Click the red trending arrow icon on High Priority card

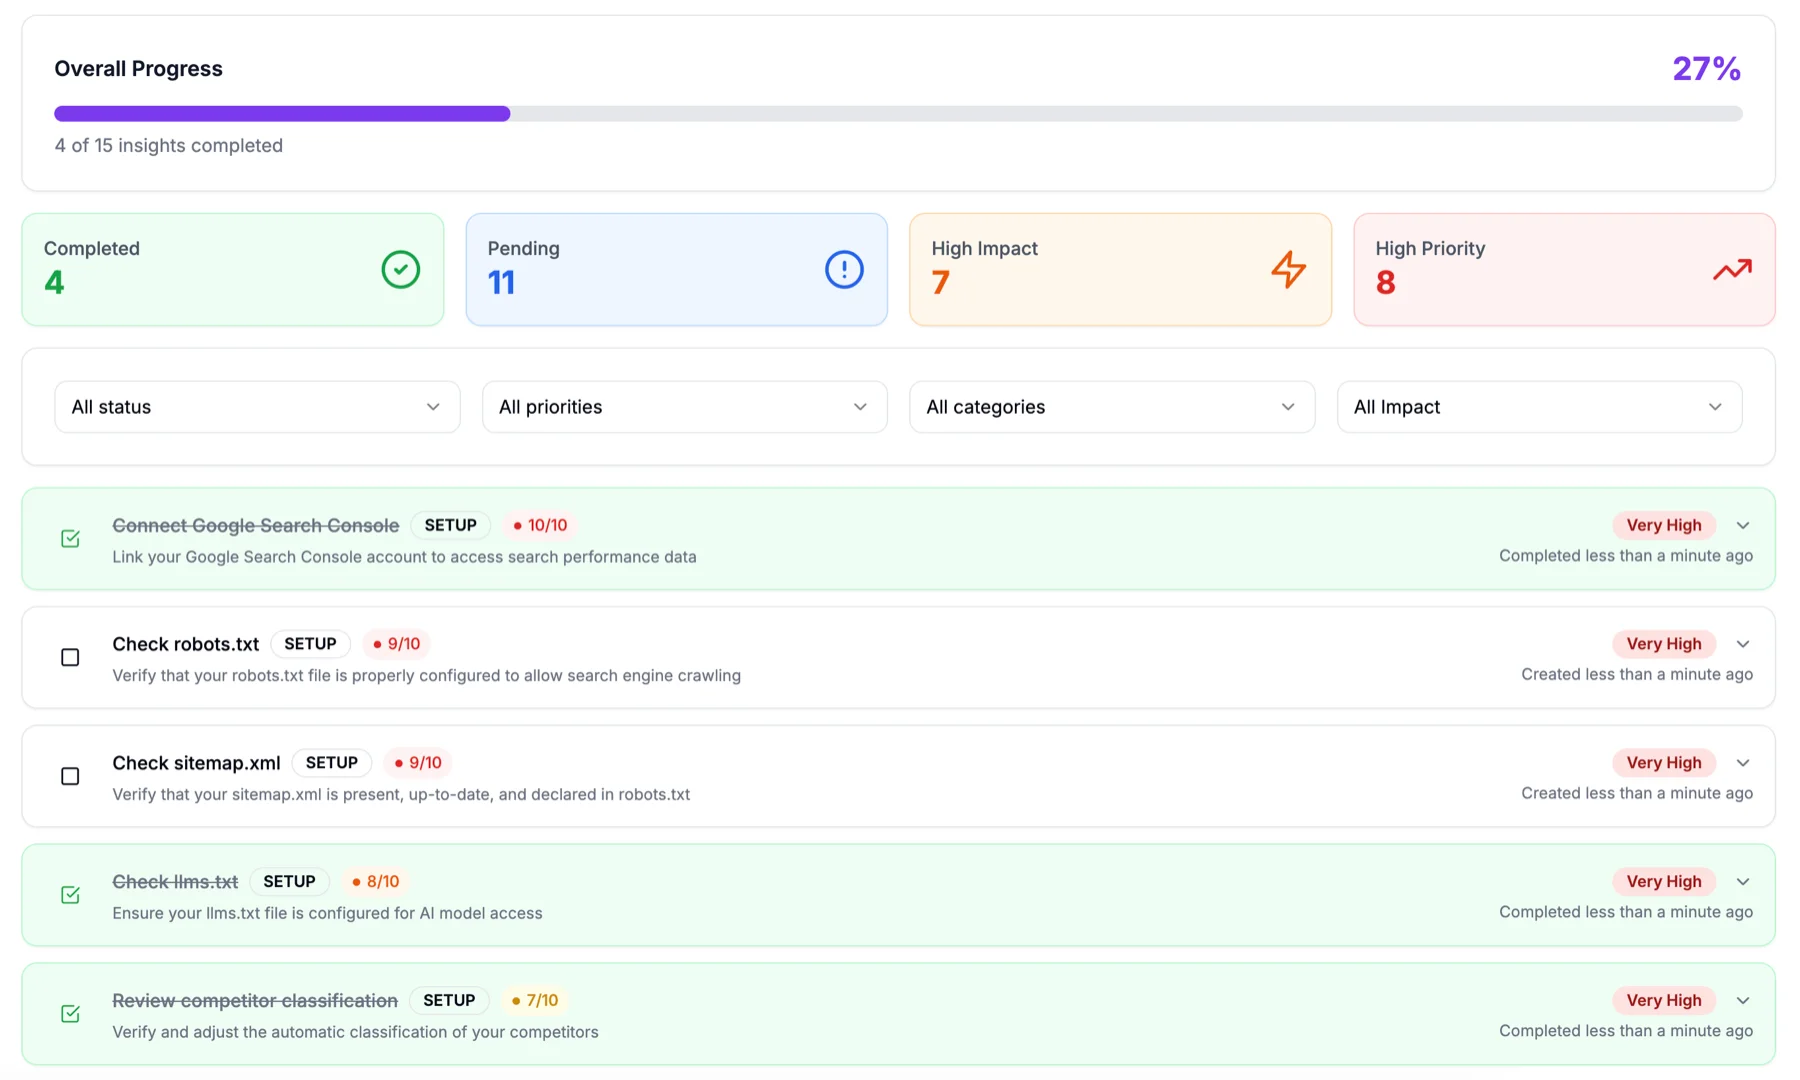1733,269
